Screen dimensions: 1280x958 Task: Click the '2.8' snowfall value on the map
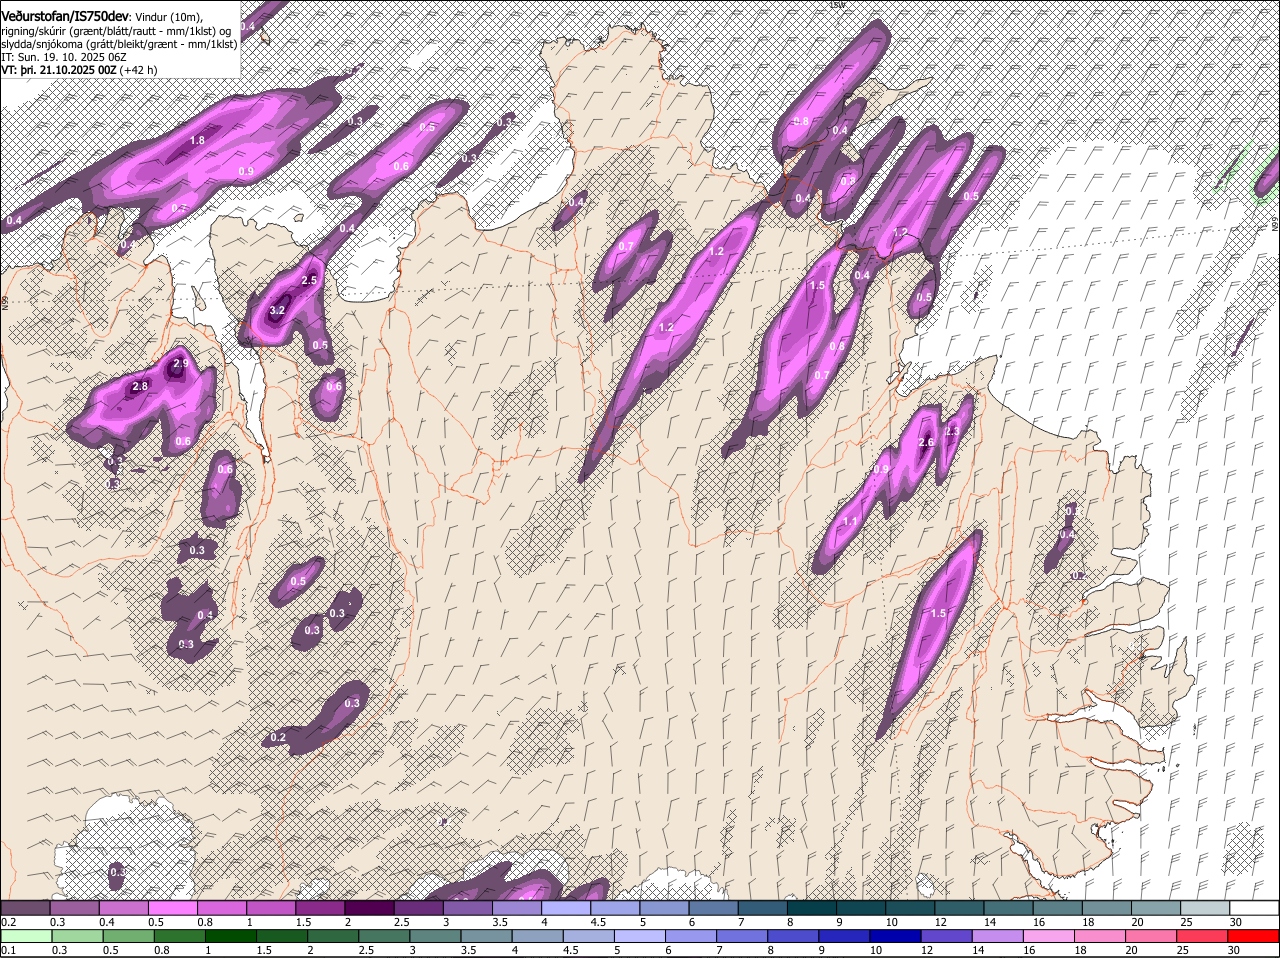pyautogui.click(x=140, y=387)
